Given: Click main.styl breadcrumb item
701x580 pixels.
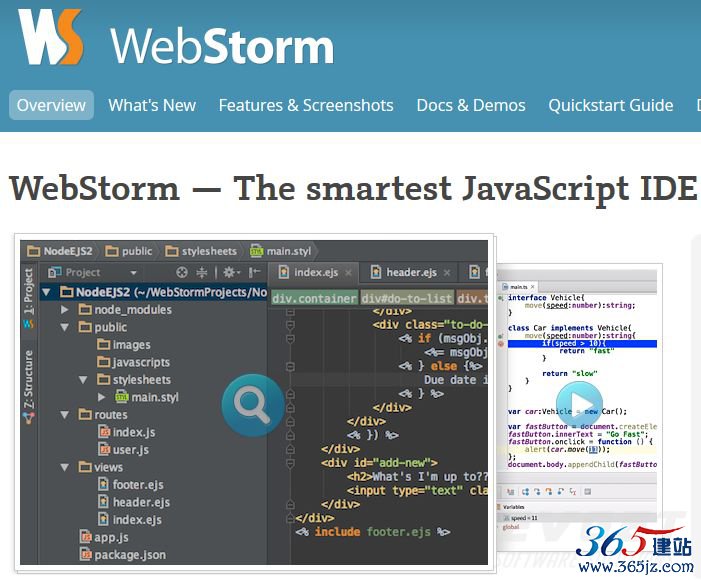Looking at the screenshot, I should pos(281,251).
